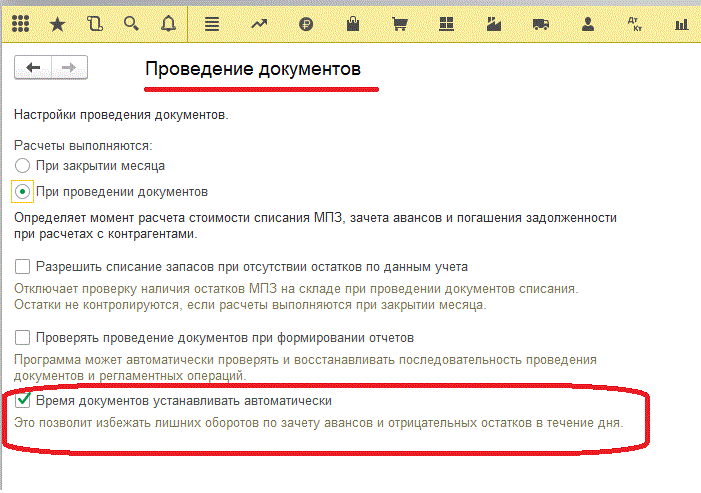The width and height of the screenshot is (701, 493).
Task: Click the hint starting 'Программа может автоматически'
Action: coord(305,367)
